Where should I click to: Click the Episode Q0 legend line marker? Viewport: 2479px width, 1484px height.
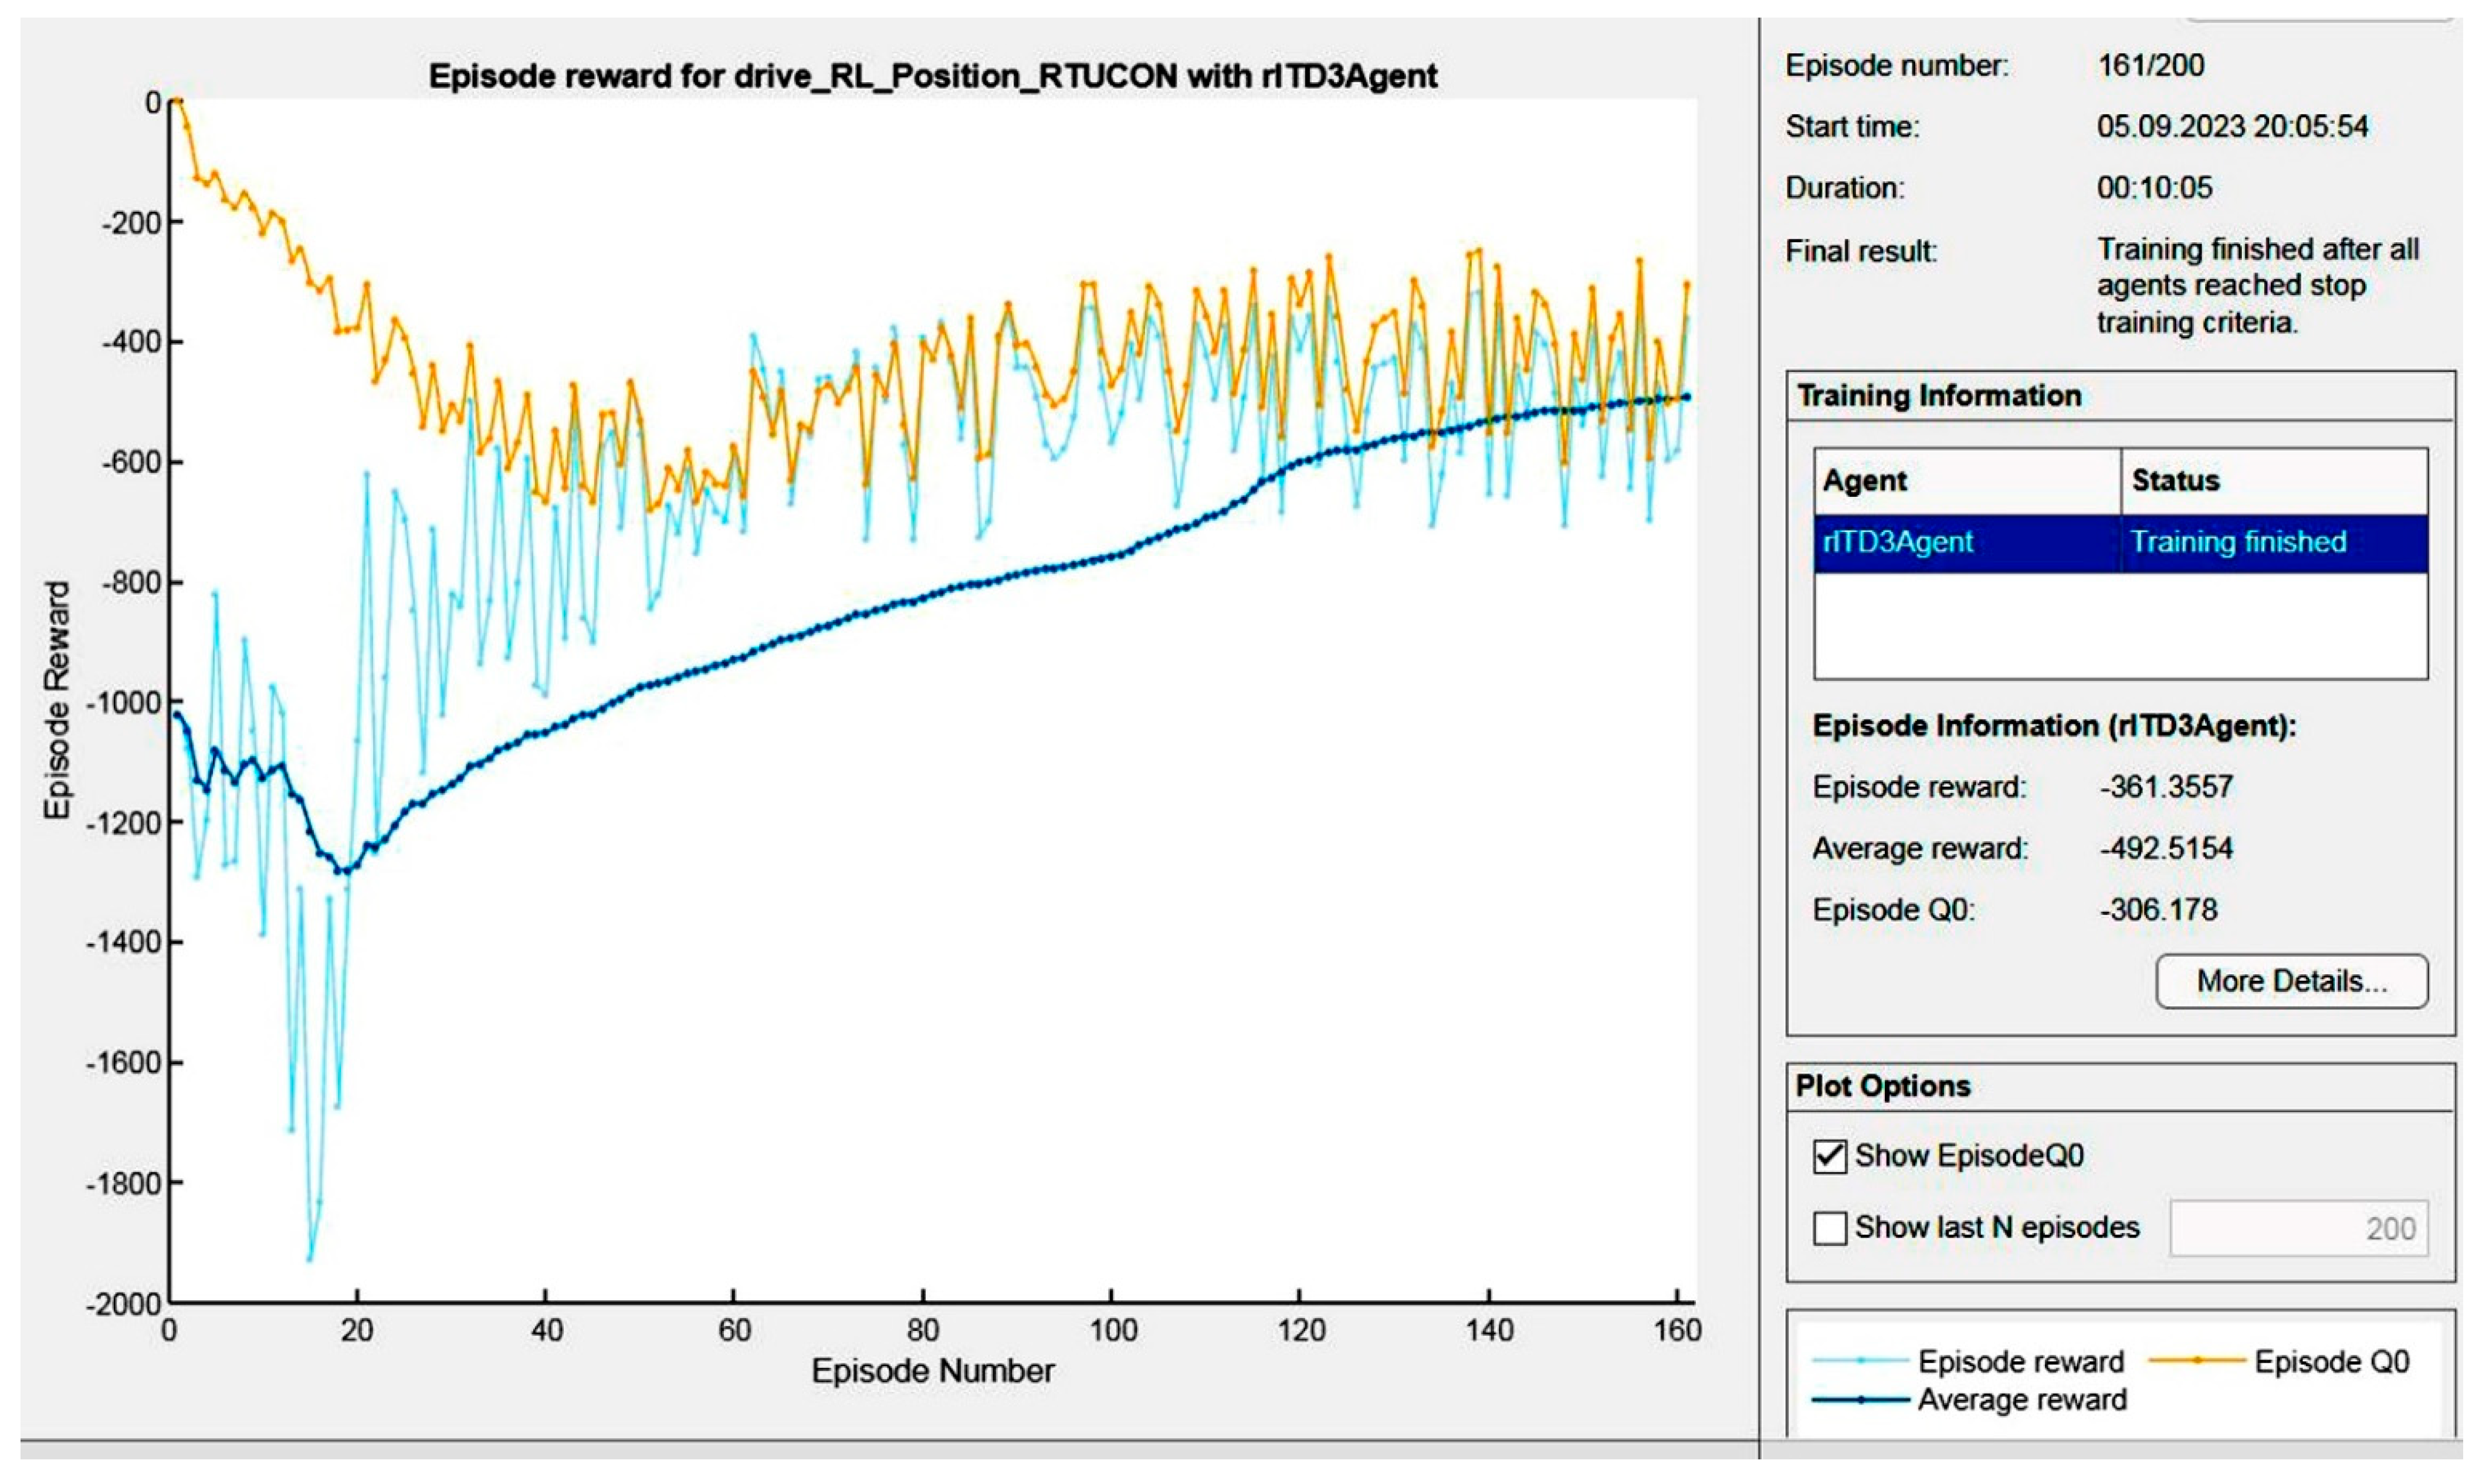(2197, 1361)
